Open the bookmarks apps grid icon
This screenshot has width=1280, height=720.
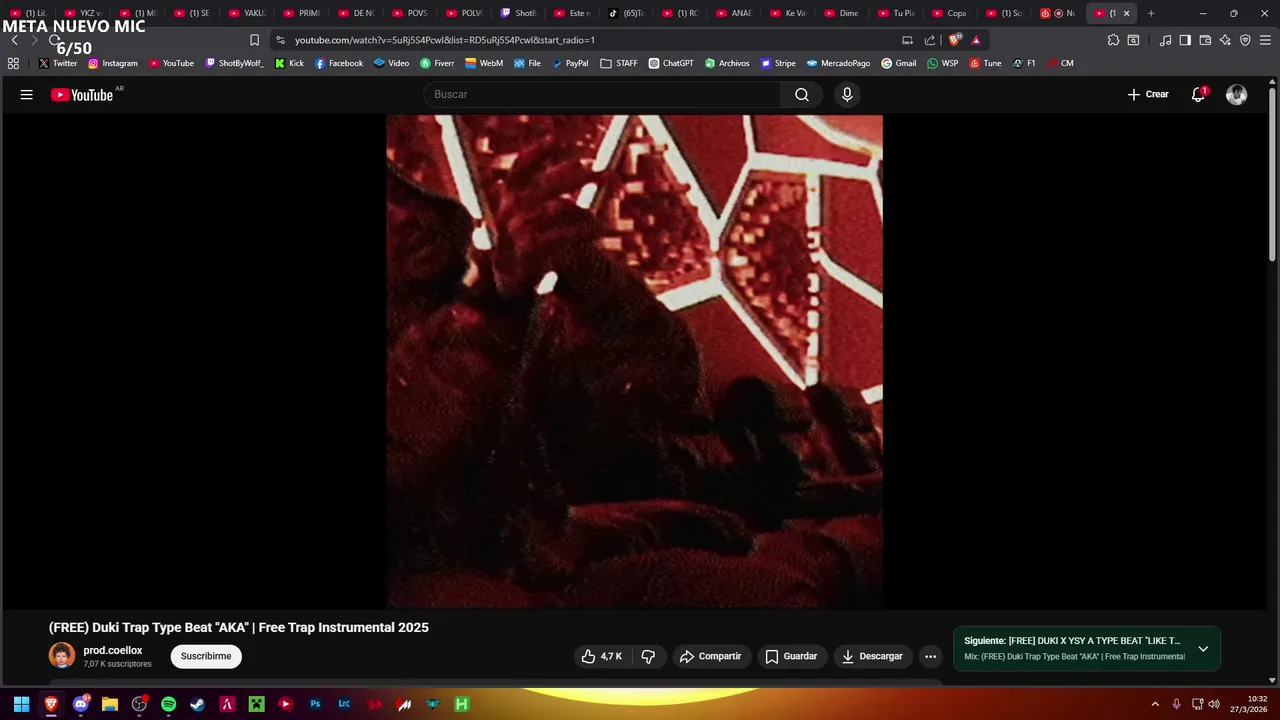pos(13,63)
